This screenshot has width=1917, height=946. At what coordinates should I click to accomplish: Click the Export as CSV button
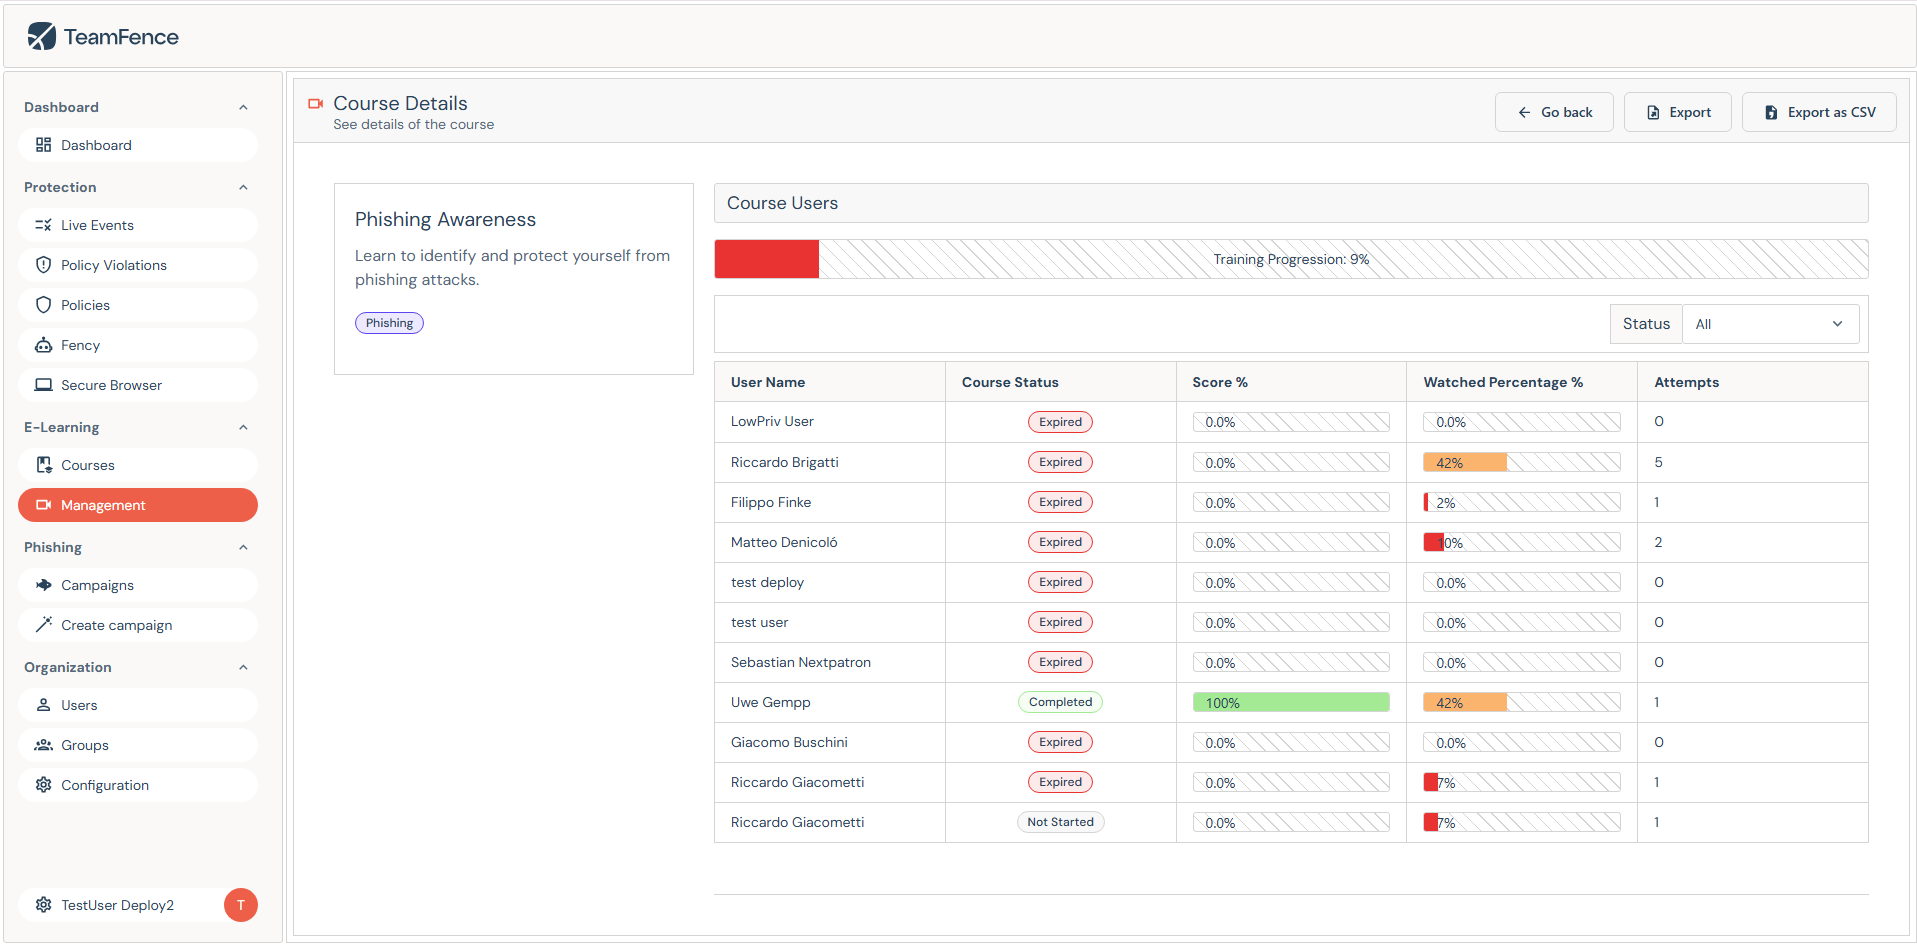[1819, 112]
